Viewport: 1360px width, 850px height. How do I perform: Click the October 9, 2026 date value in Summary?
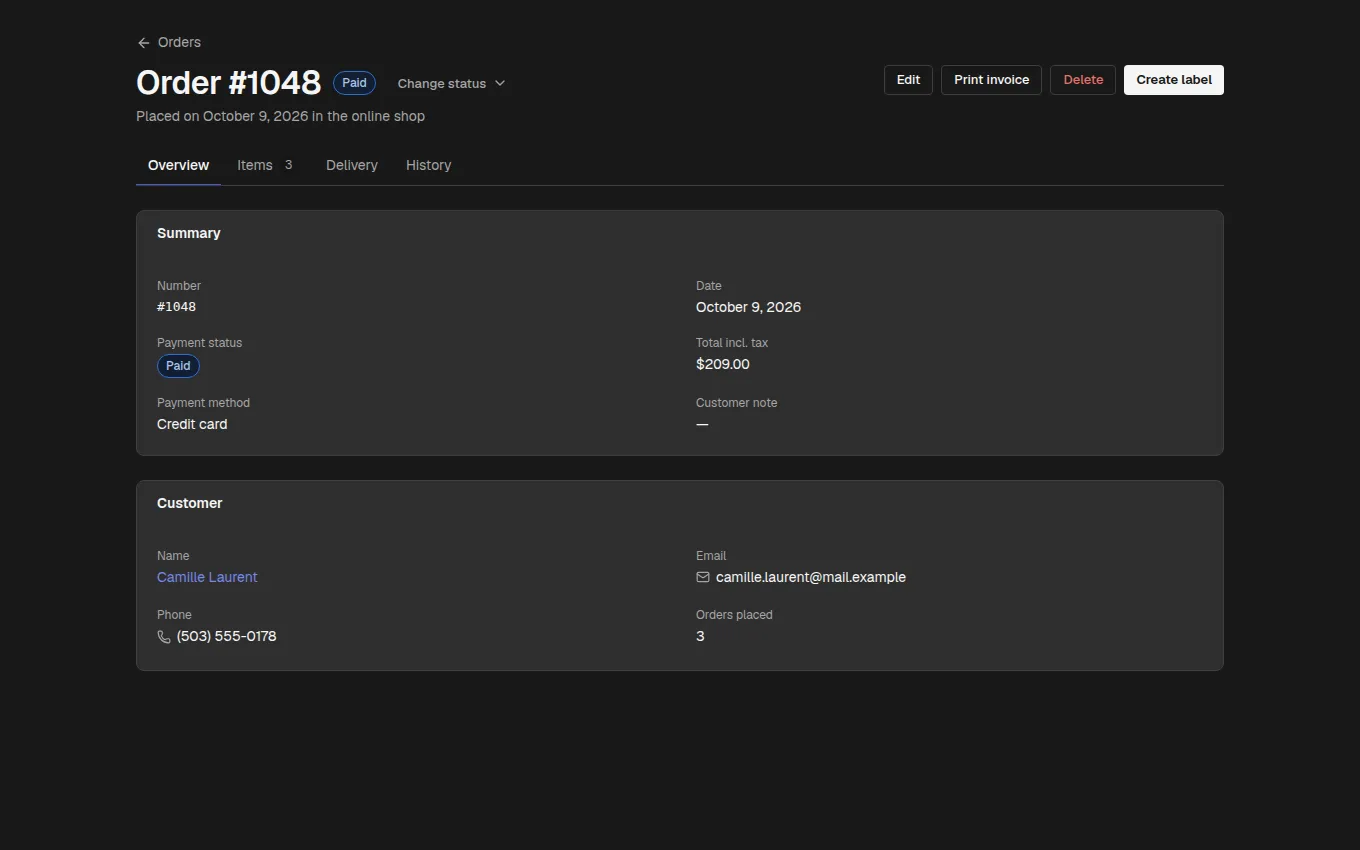point(748,307)
